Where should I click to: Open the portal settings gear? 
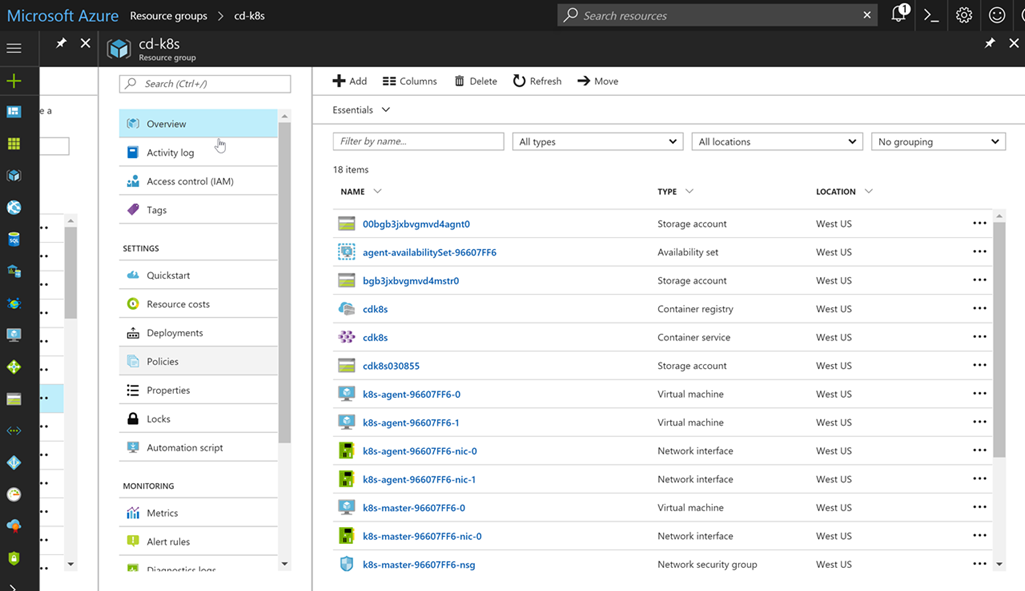tap(964, 15)
